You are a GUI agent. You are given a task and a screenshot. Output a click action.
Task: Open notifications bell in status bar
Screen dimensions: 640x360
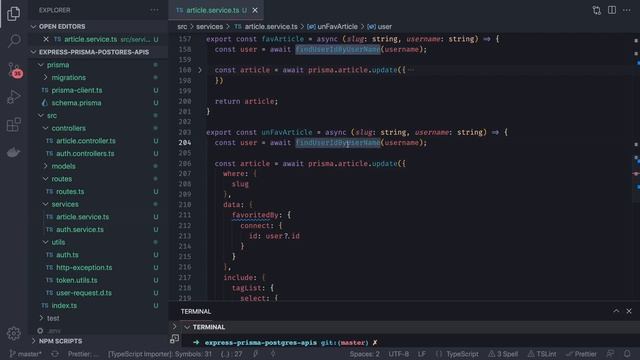[627, 354]
